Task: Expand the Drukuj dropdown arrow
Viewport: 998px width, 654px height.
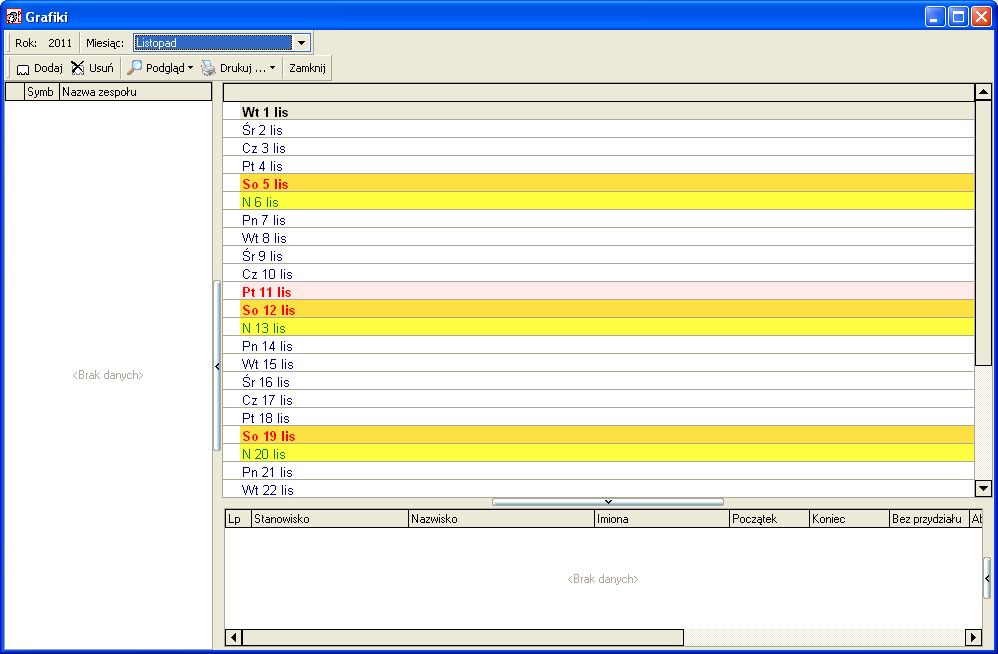Action: [x=272, y=68]
